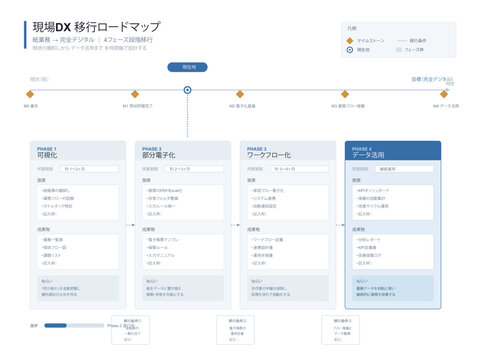This screenshot has height=360, width=480.
Task: Click KPIダッシュボード in the PHASE 4 施策 list
Action: (372, 190)
